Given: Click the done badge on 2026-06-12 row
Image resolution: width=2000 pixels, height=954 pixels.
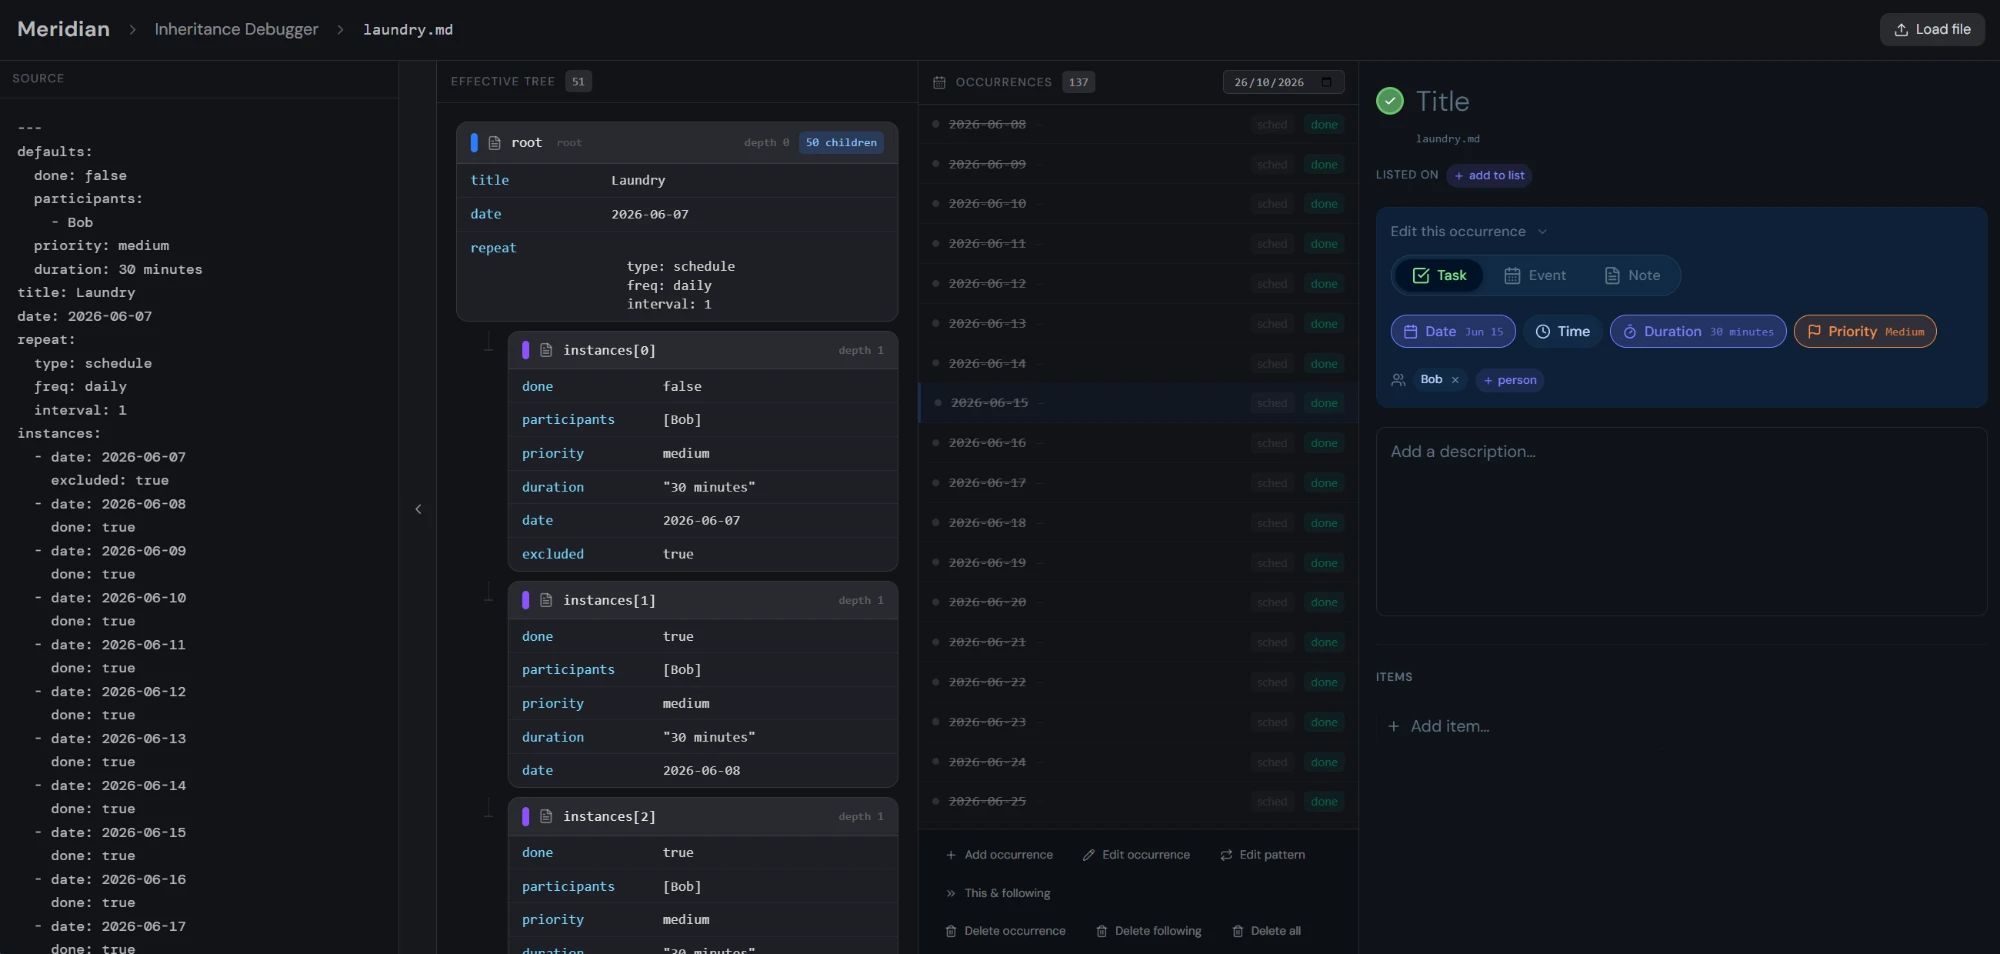Looking at the screenshot, I should [x=1324, y=284].
